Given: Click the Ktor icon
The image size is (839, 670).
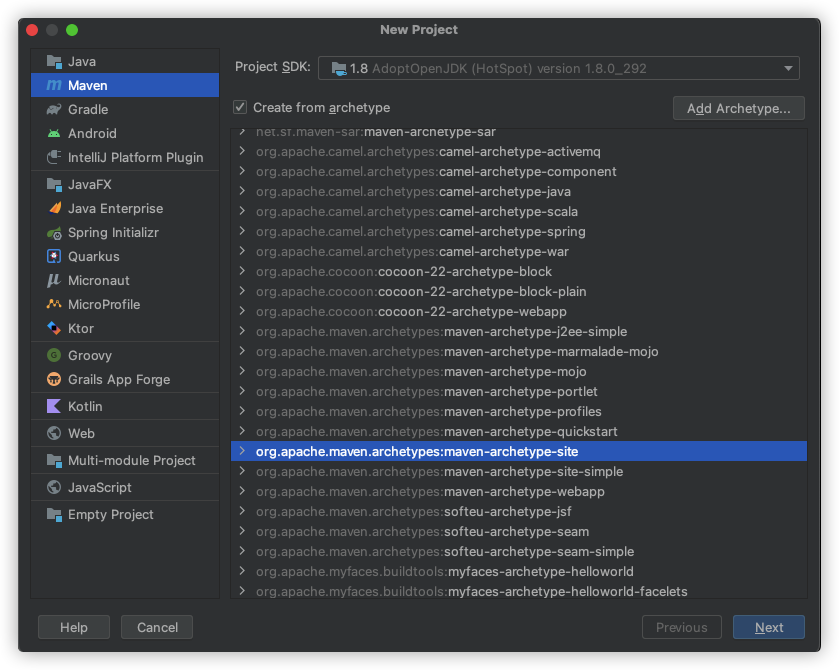Looking at the screenshot, I should point(54,328).
